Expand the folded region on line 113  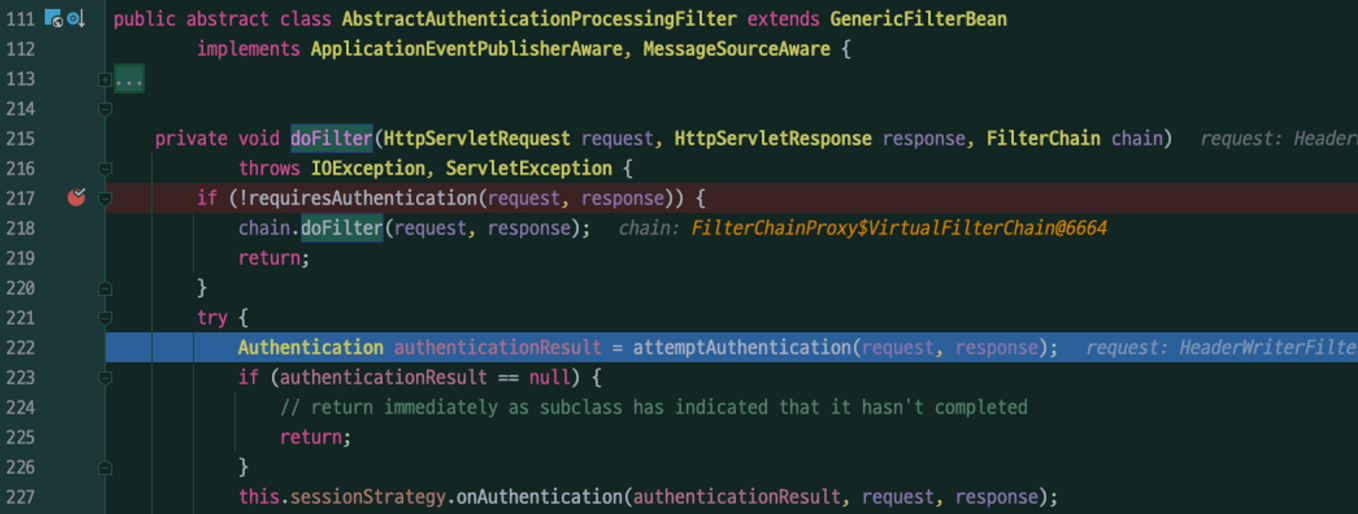point(105,79)
